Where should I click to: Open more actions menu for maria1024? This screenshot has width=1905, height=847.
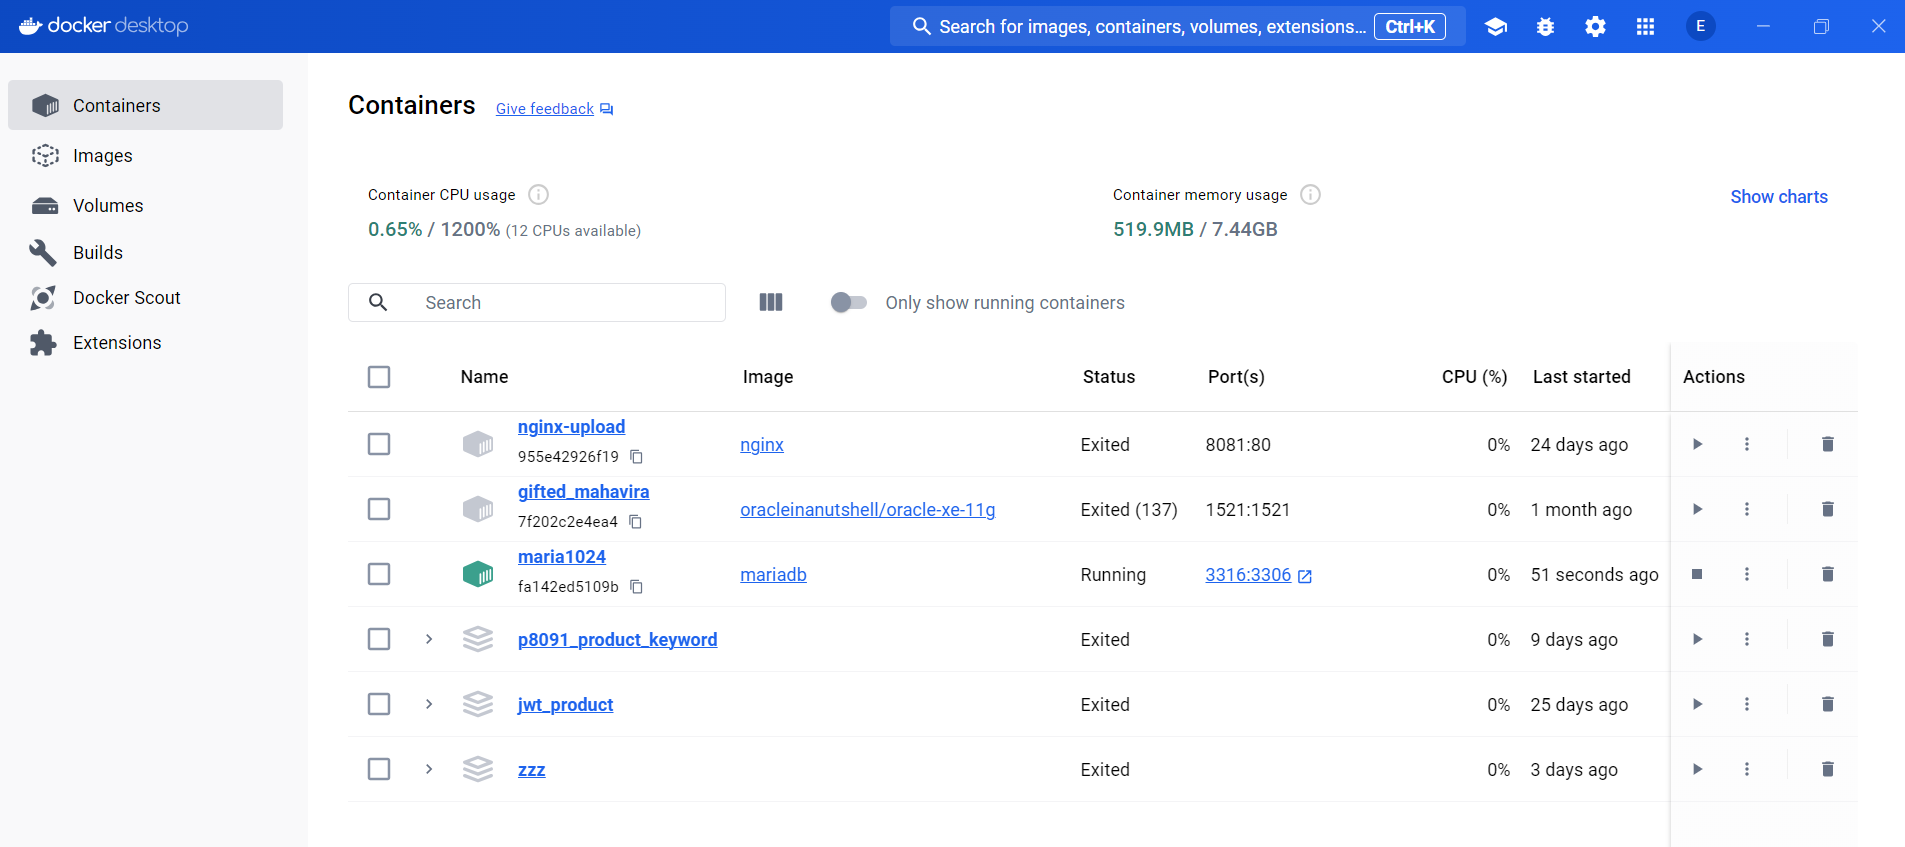tap(1747, 574)
